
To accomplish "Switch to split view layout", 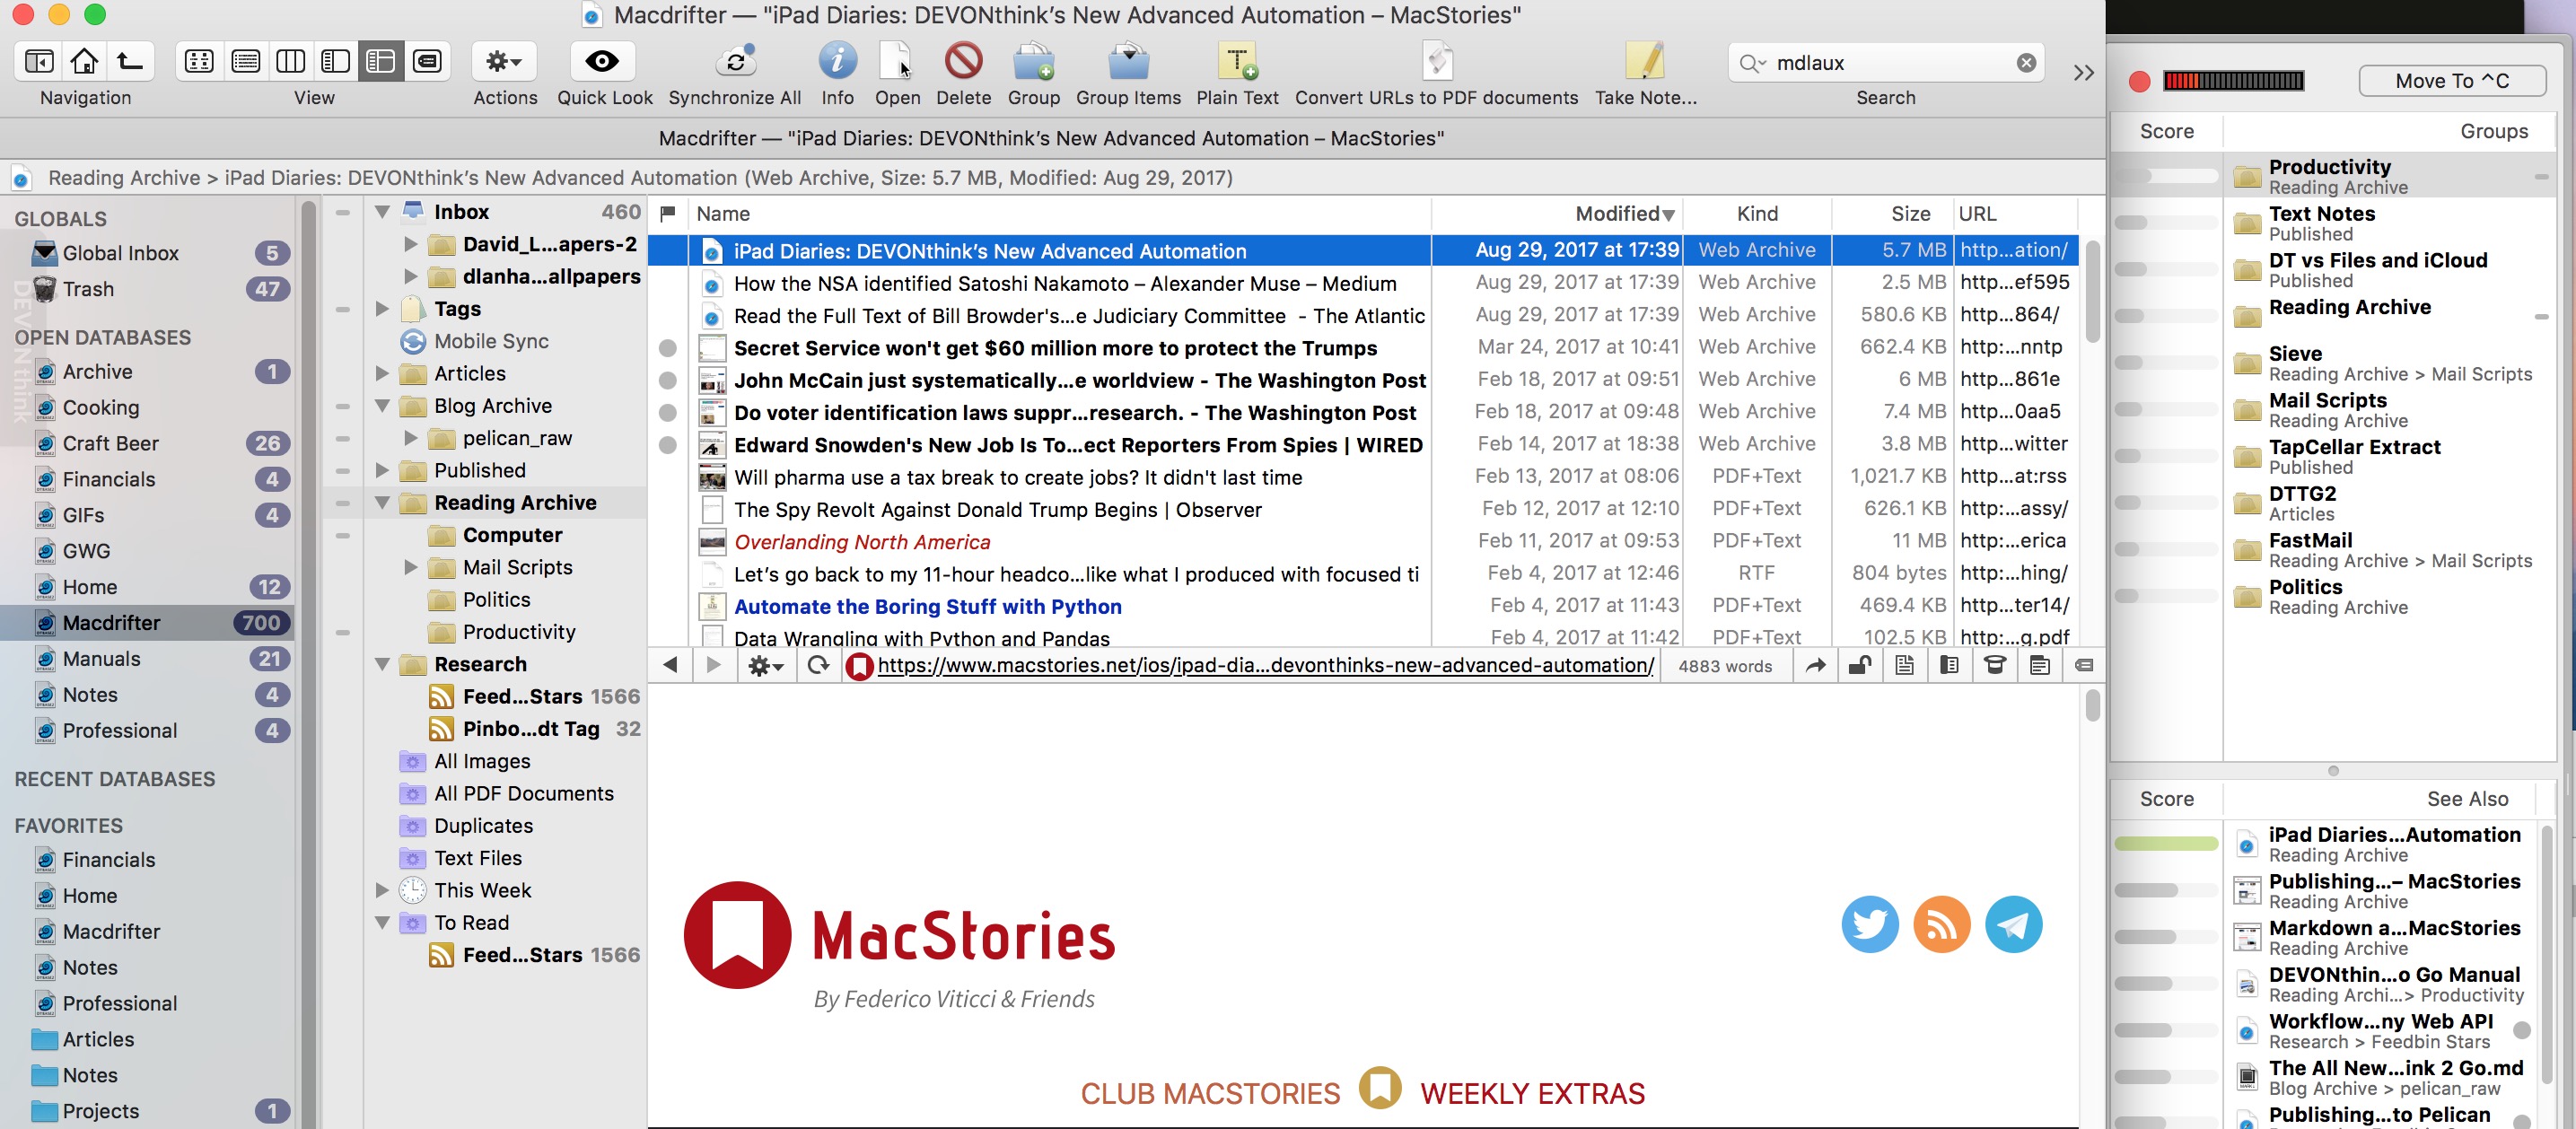I will click(x=335, y=62).
